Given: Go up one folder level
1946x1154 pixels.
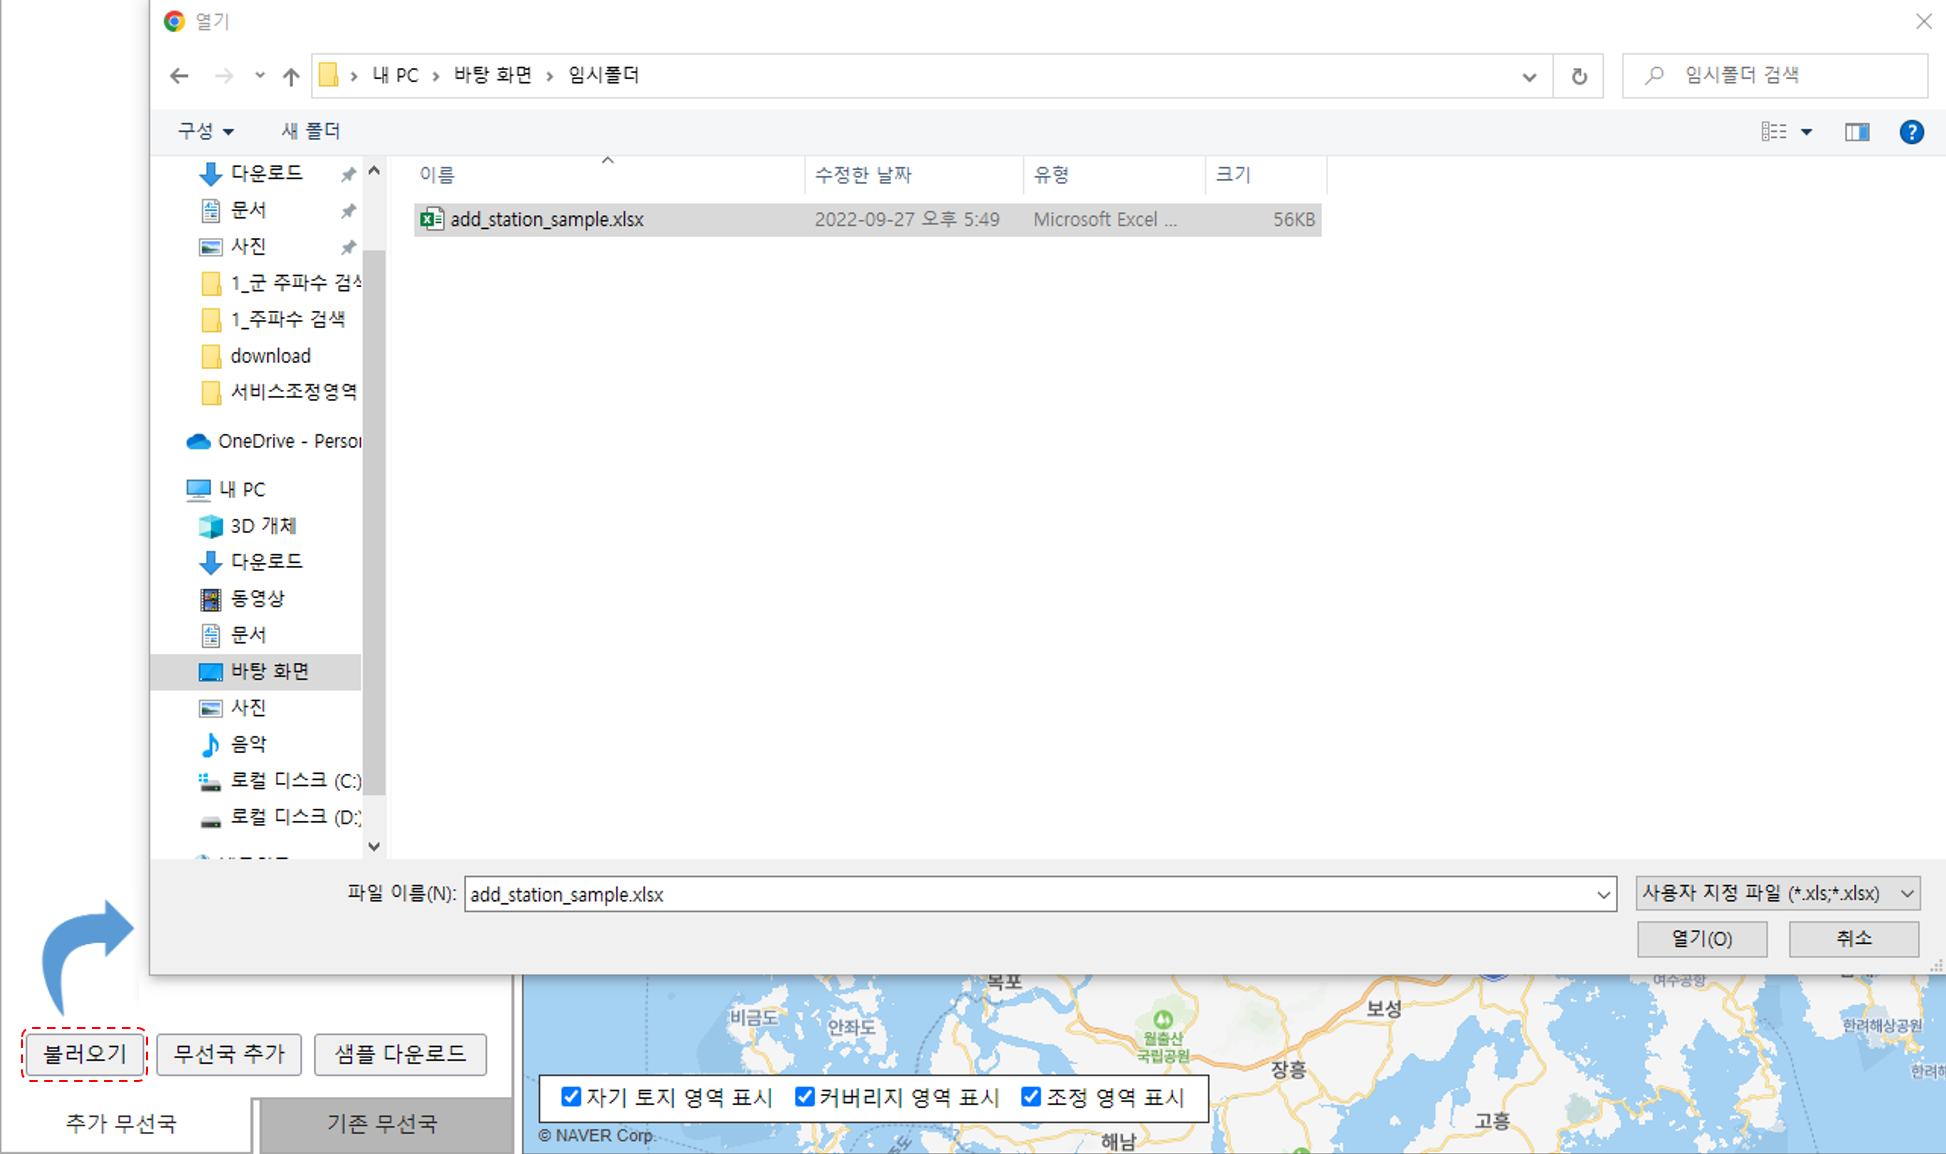Looking at the screenshot, I should (291, 76).
